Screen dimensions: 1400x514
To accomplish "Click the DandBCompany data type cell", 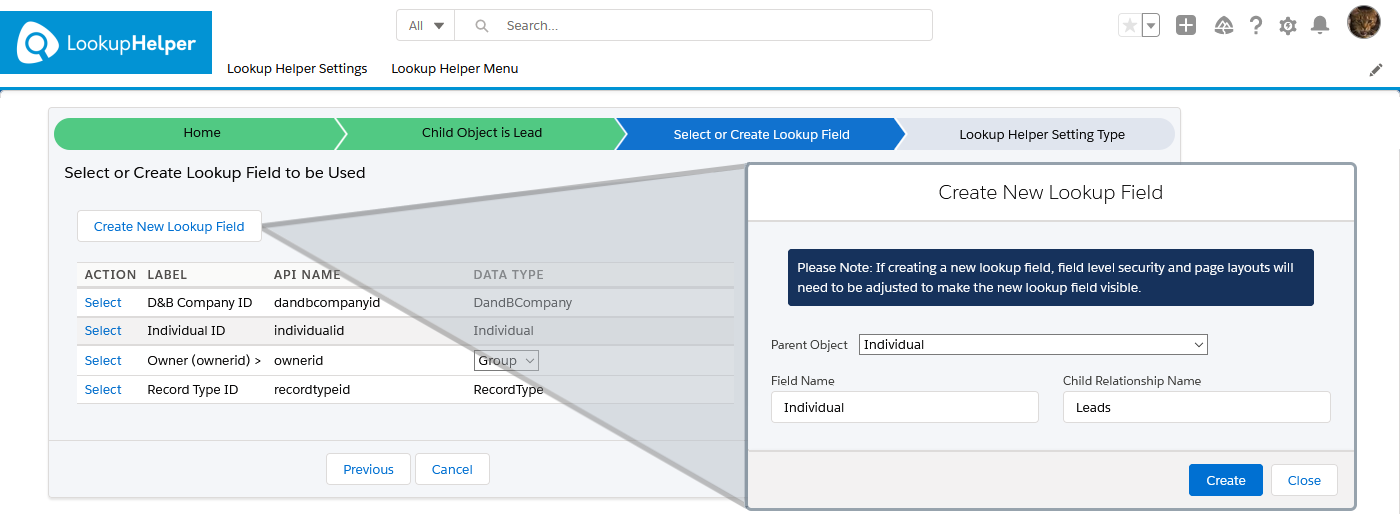I will [523, 302].
